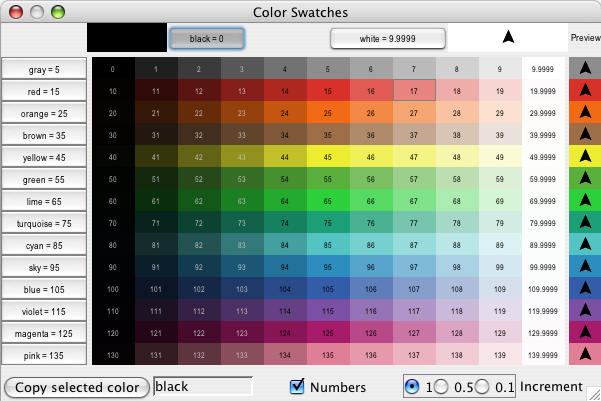Click the arrow preview icon in the cyan row
The width and height of the screenshot is (601, 401).
tap(584, 245)
